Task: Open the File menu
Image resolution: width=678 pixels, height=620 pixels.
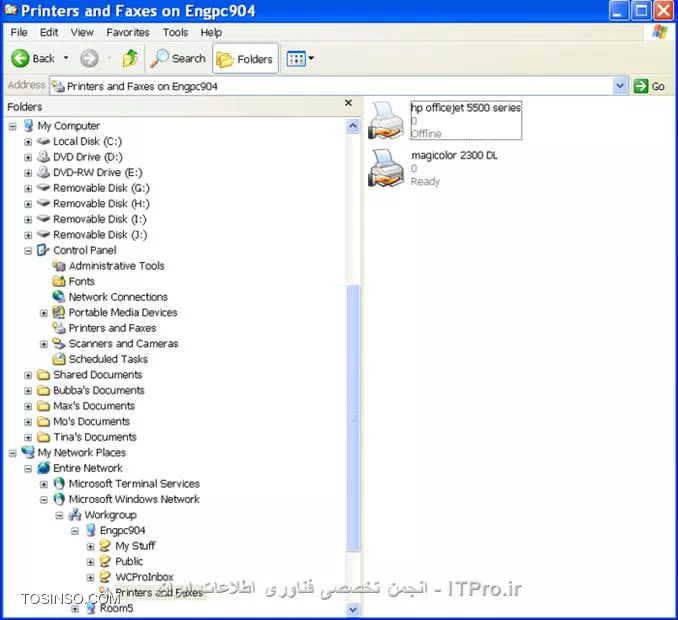Action: pos(19,32)
